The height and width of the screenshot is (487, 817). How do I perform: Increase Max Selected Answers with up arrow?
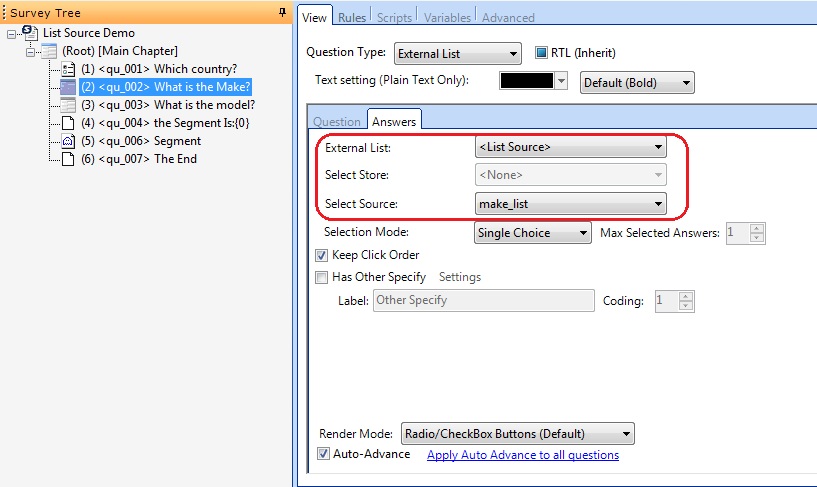coord(757,228)
